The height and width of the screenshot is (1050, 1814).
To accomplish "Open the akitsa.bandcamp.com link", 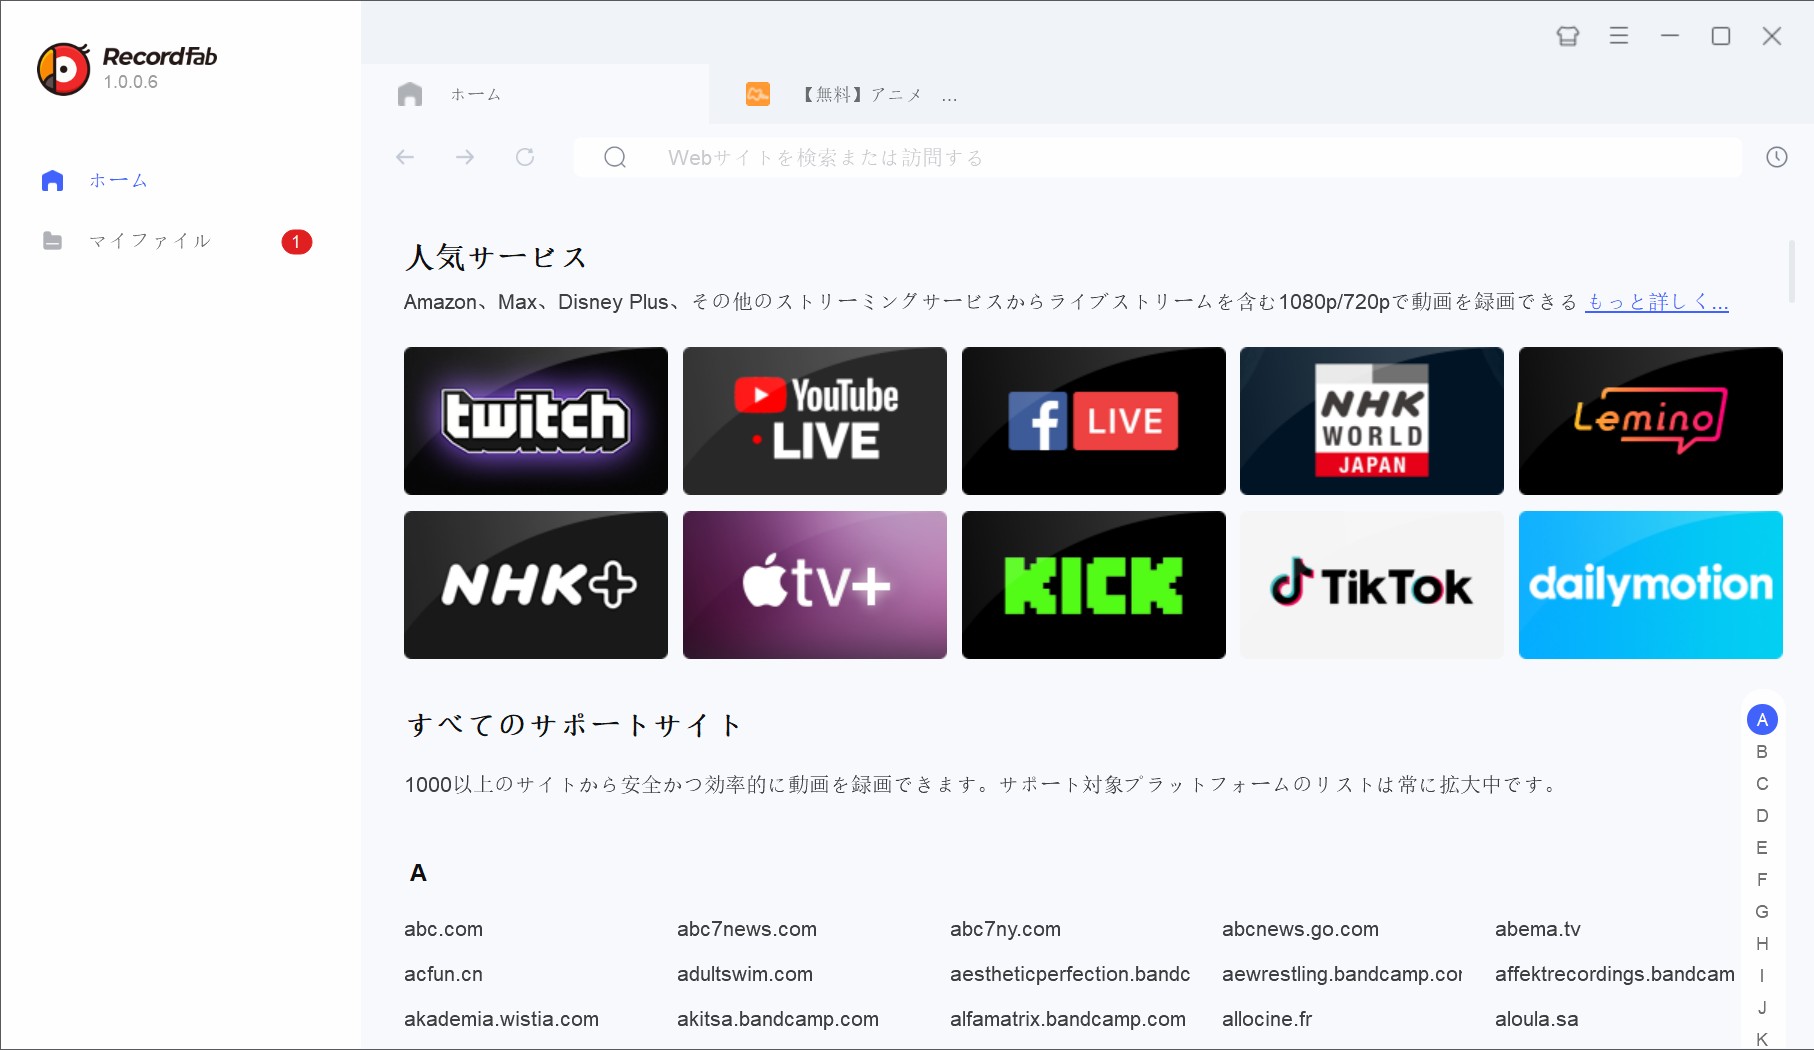I will pos(778,1019).
